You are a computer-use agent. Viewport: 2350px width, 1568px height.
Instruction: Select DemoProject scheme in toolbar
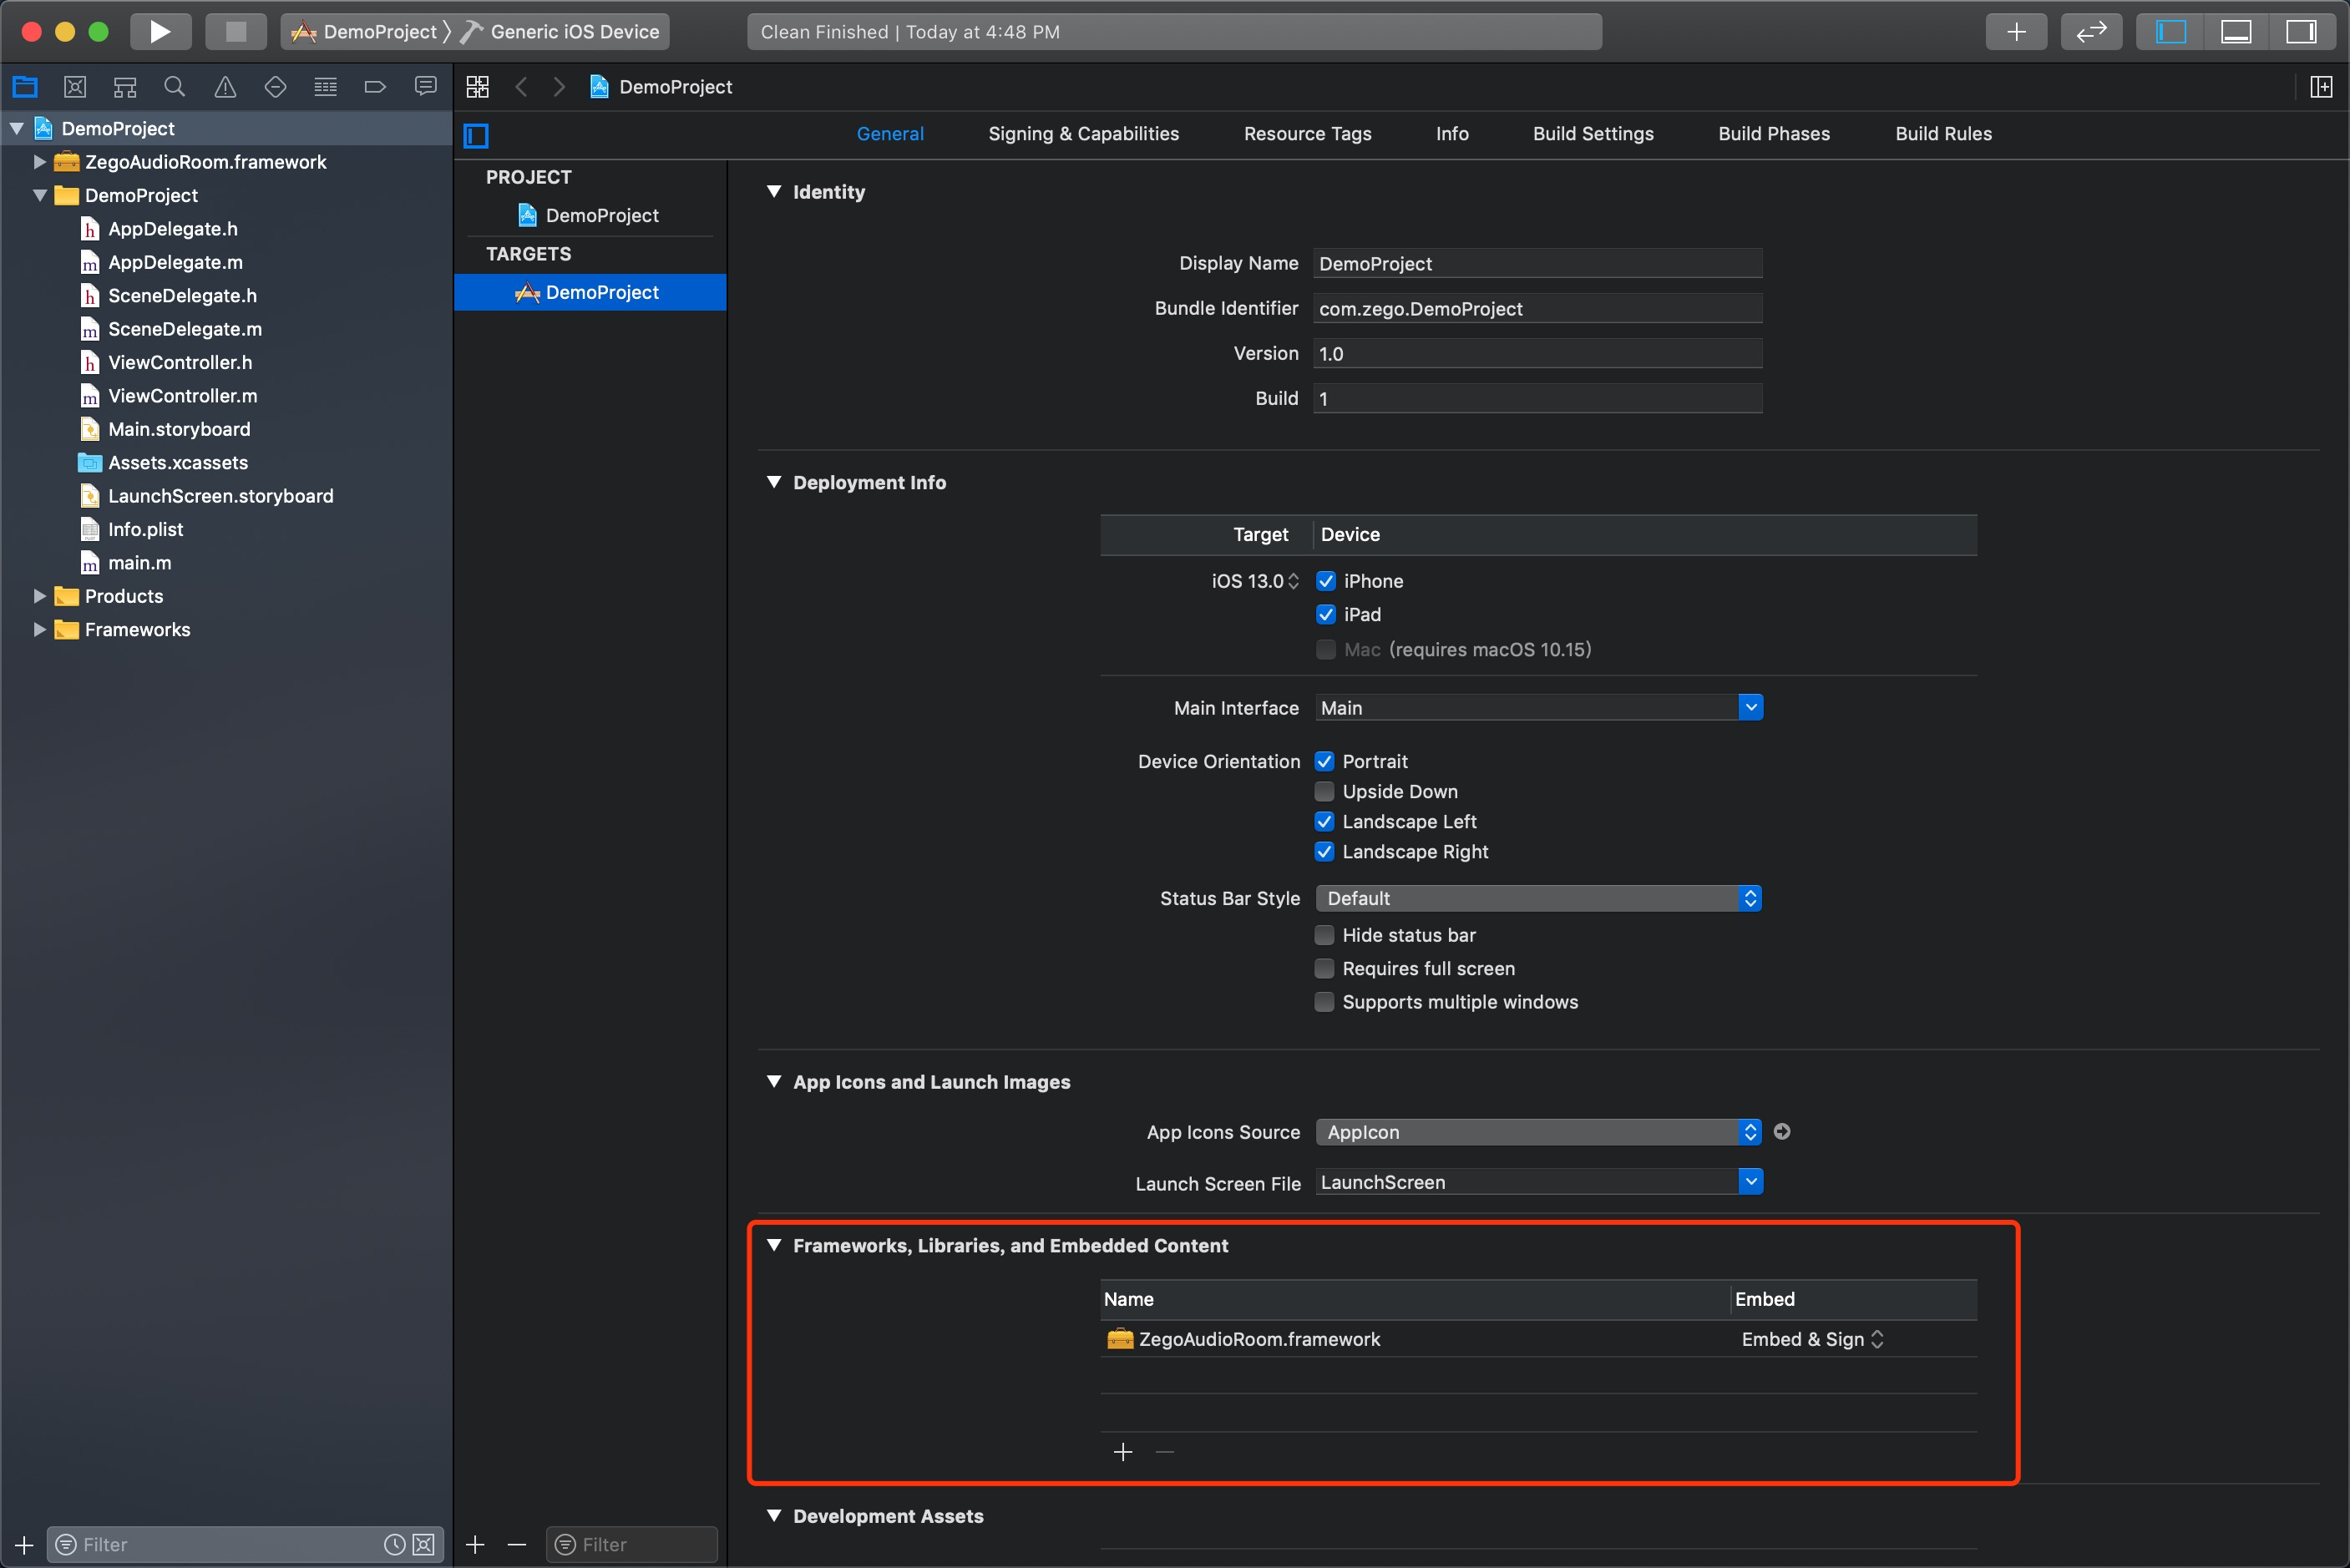click(364, 32)
